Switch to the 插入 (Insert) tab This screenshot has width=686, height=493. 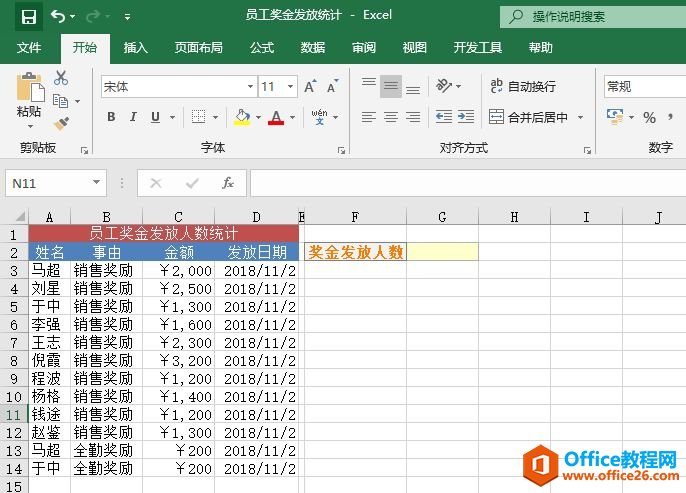[x=136, y=47]
